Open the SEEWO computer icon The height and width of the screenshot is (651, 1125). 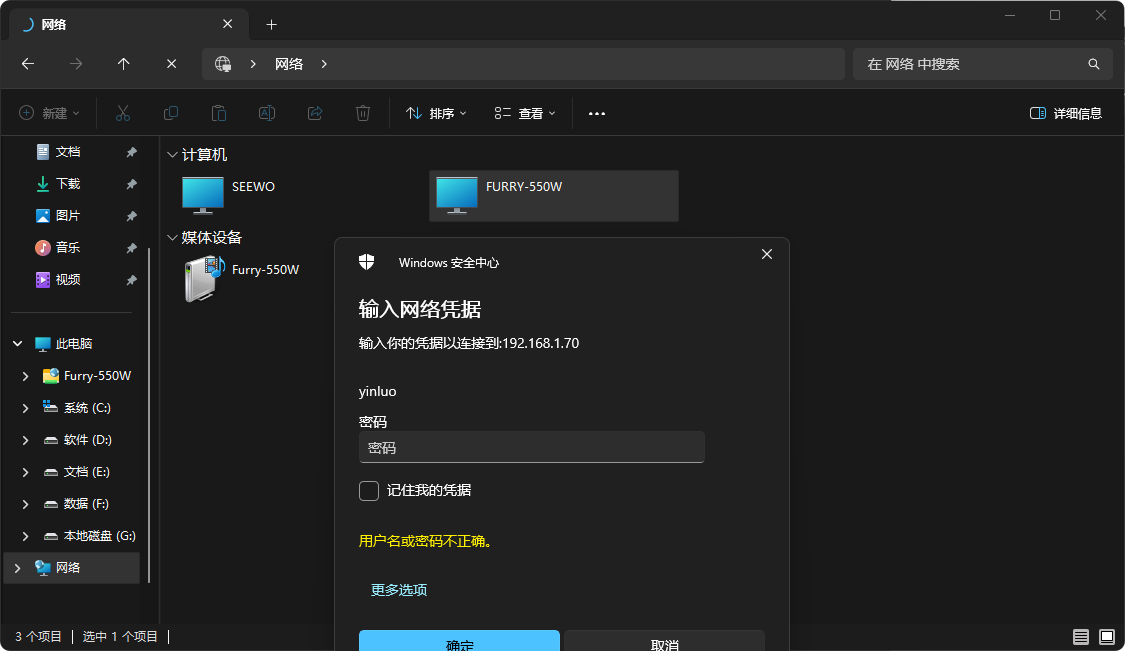pyautogui.click(x=203, y=195)
